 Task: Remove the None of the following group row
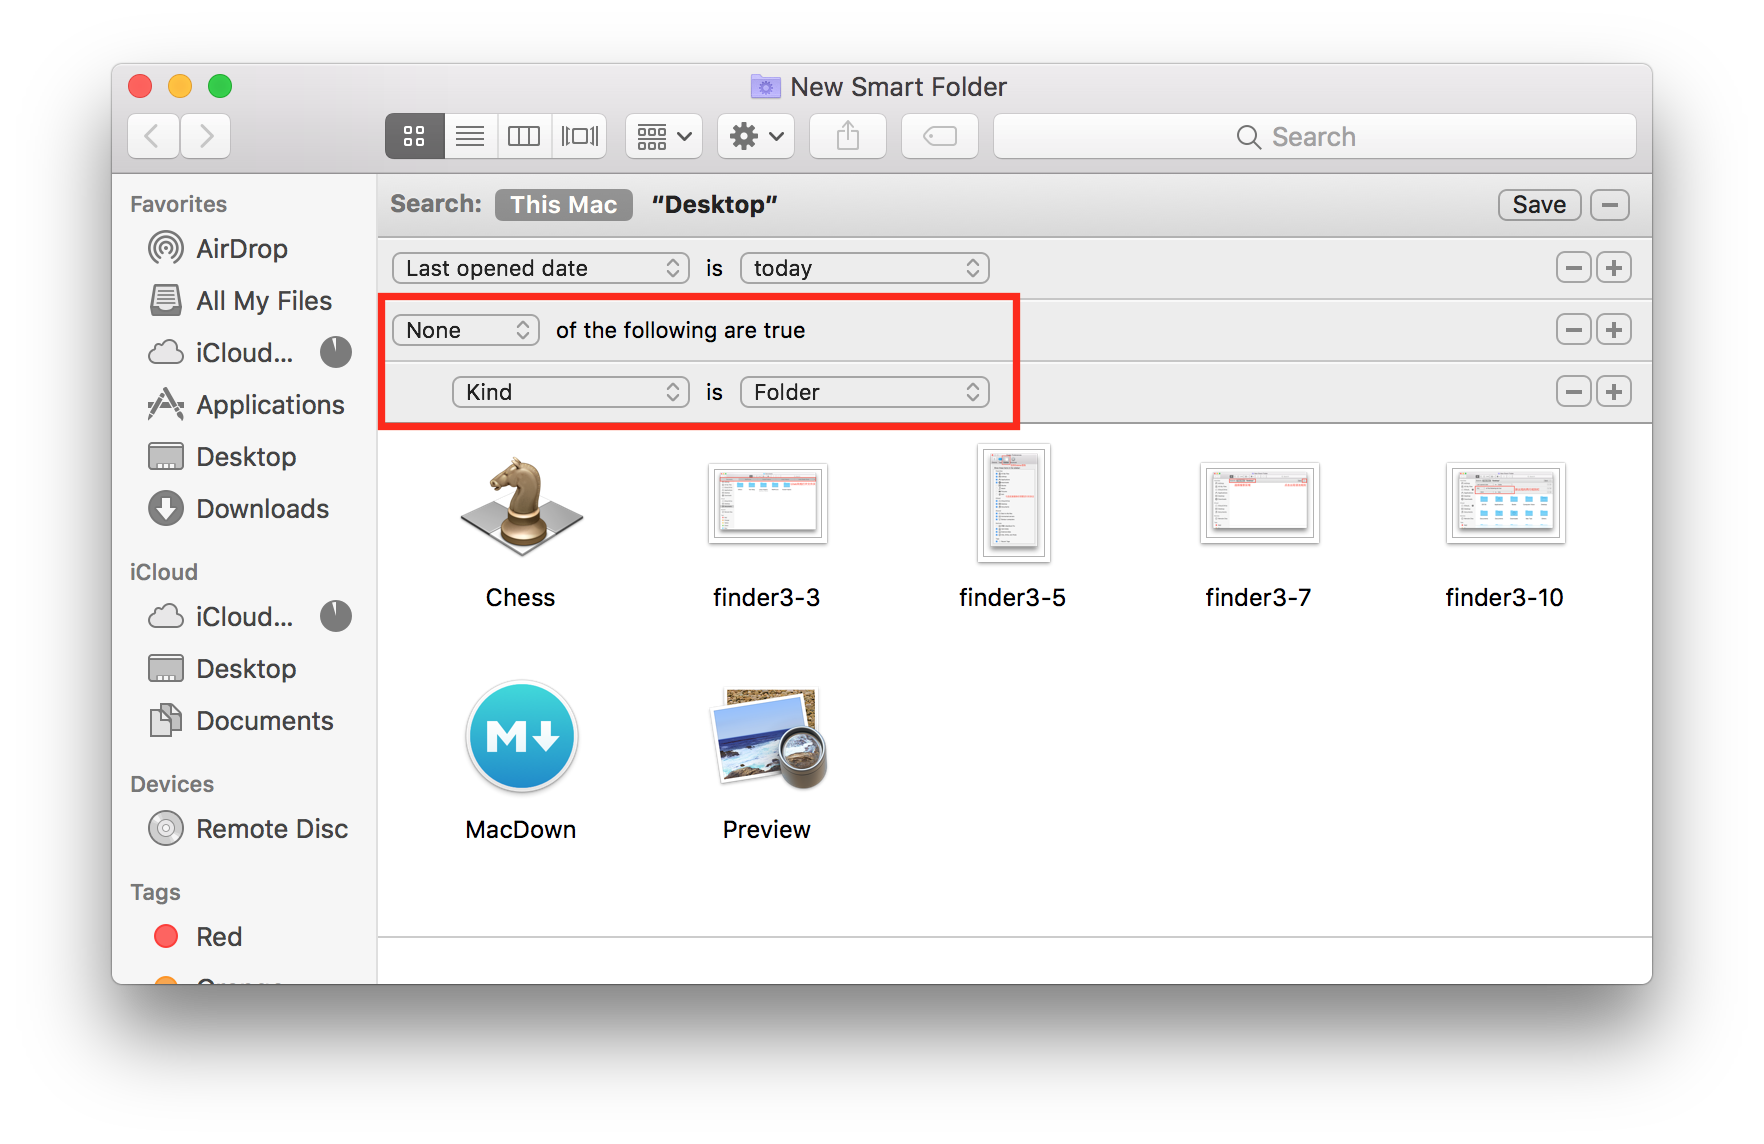click(1574, 330)
